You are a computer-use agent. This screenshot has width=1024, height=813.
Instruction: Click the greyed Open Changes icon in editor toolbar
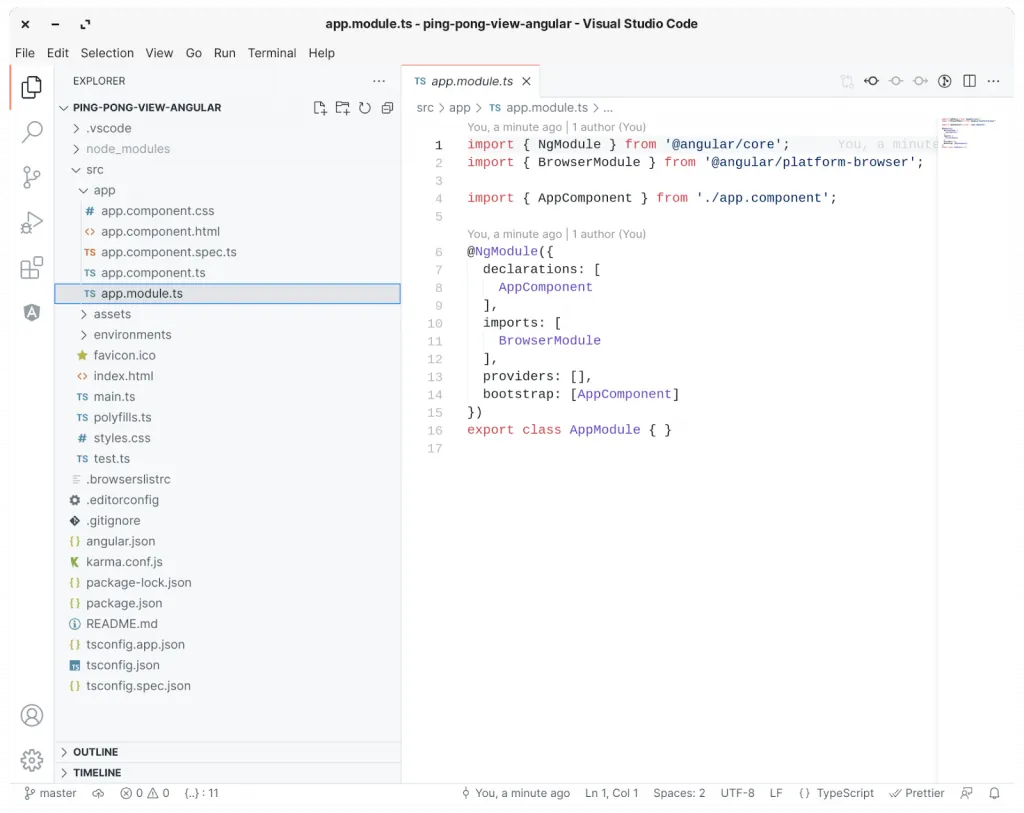coord(847,81)
